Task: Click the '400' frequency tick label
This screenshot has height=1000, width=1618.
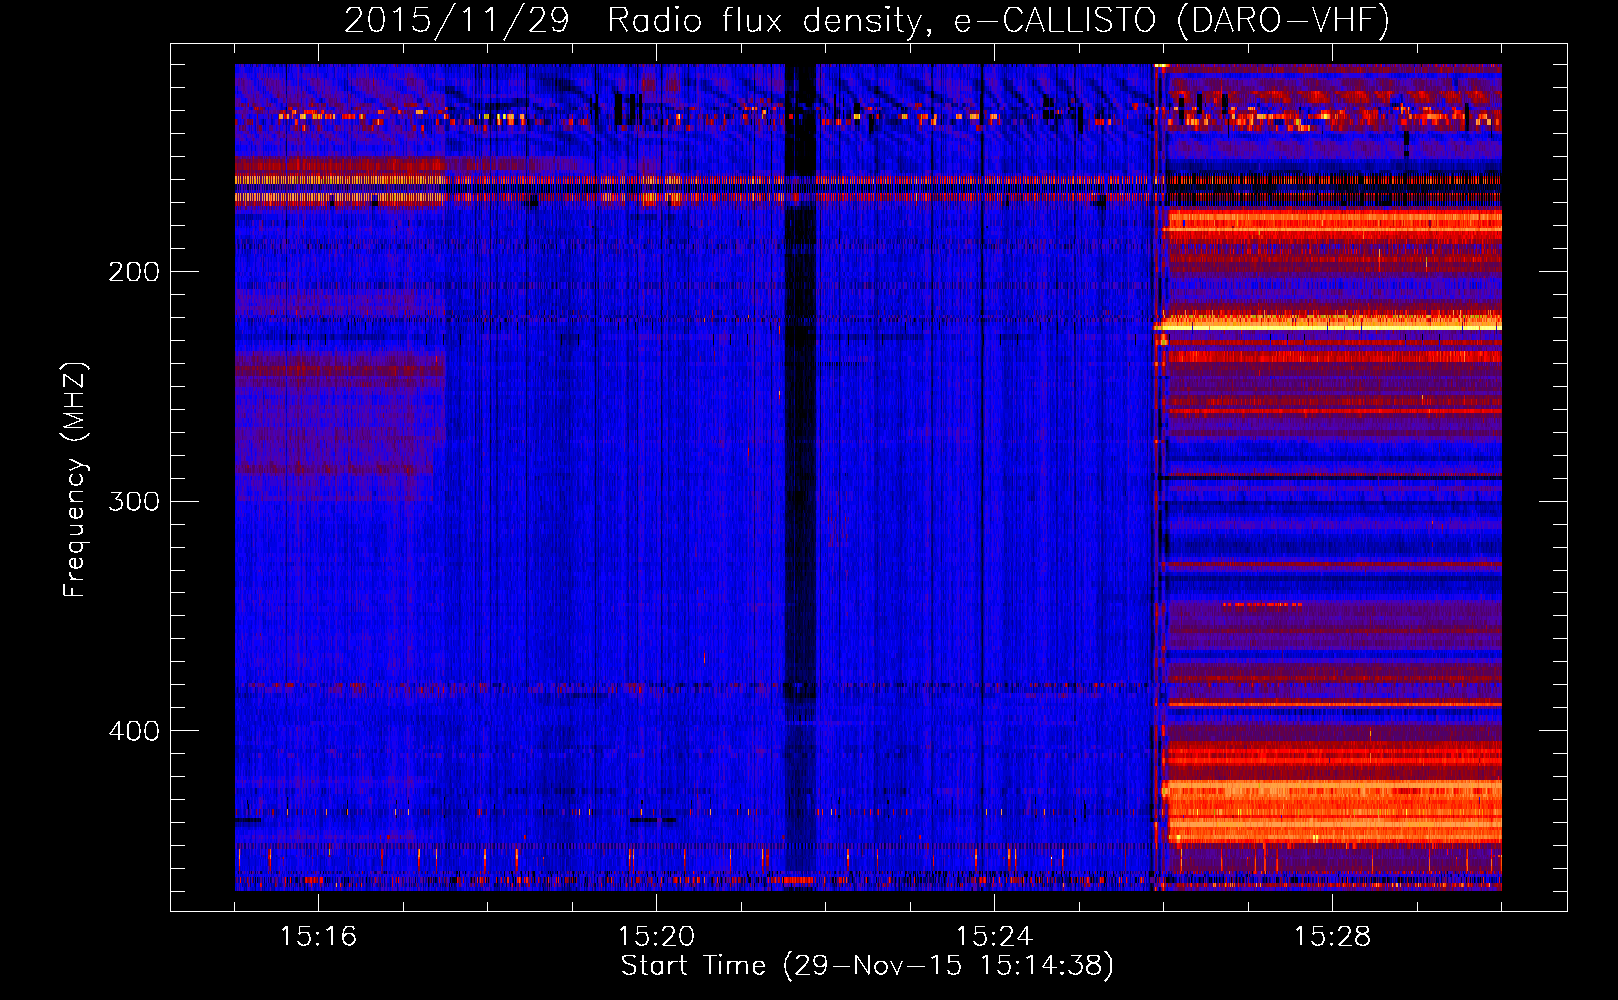Action: [x=134, y=731]
